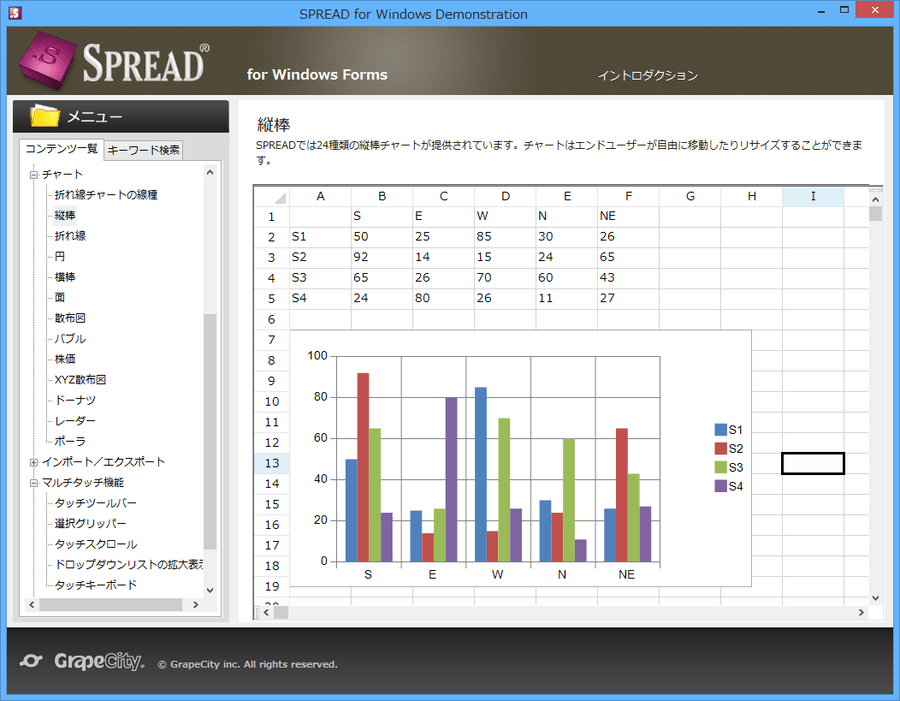Select the ポーラ tree item
This screenshot has width=900, height=701.
tap(70, 441)
